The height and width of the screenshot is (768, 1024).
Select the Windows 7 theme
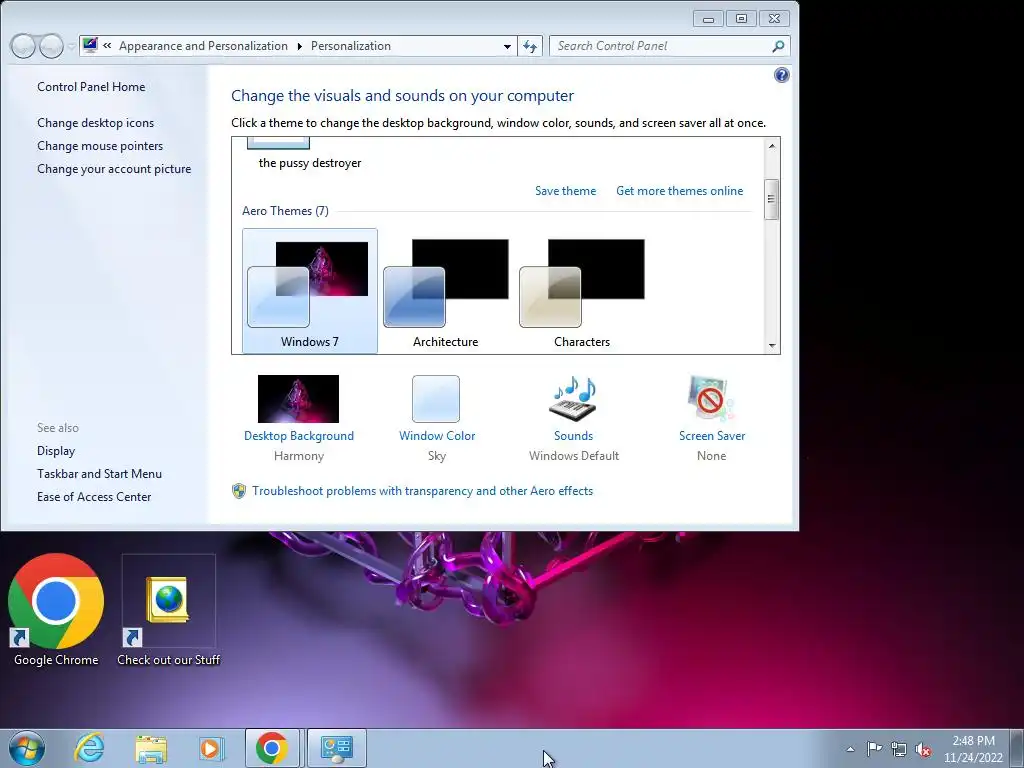310,291
